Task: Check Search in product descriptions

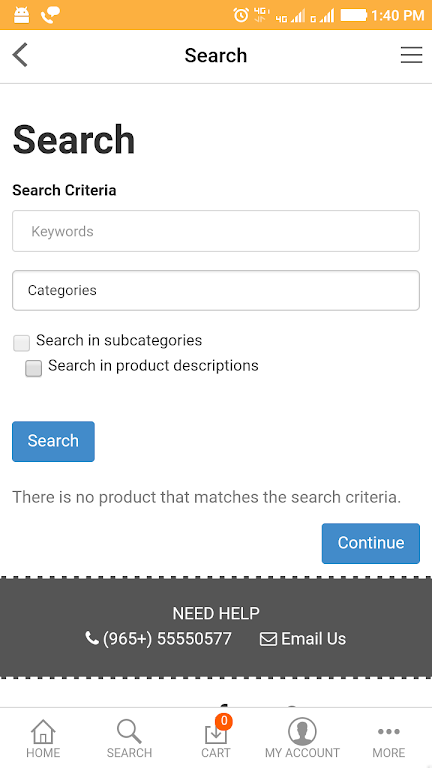Action: pos(33,368)
